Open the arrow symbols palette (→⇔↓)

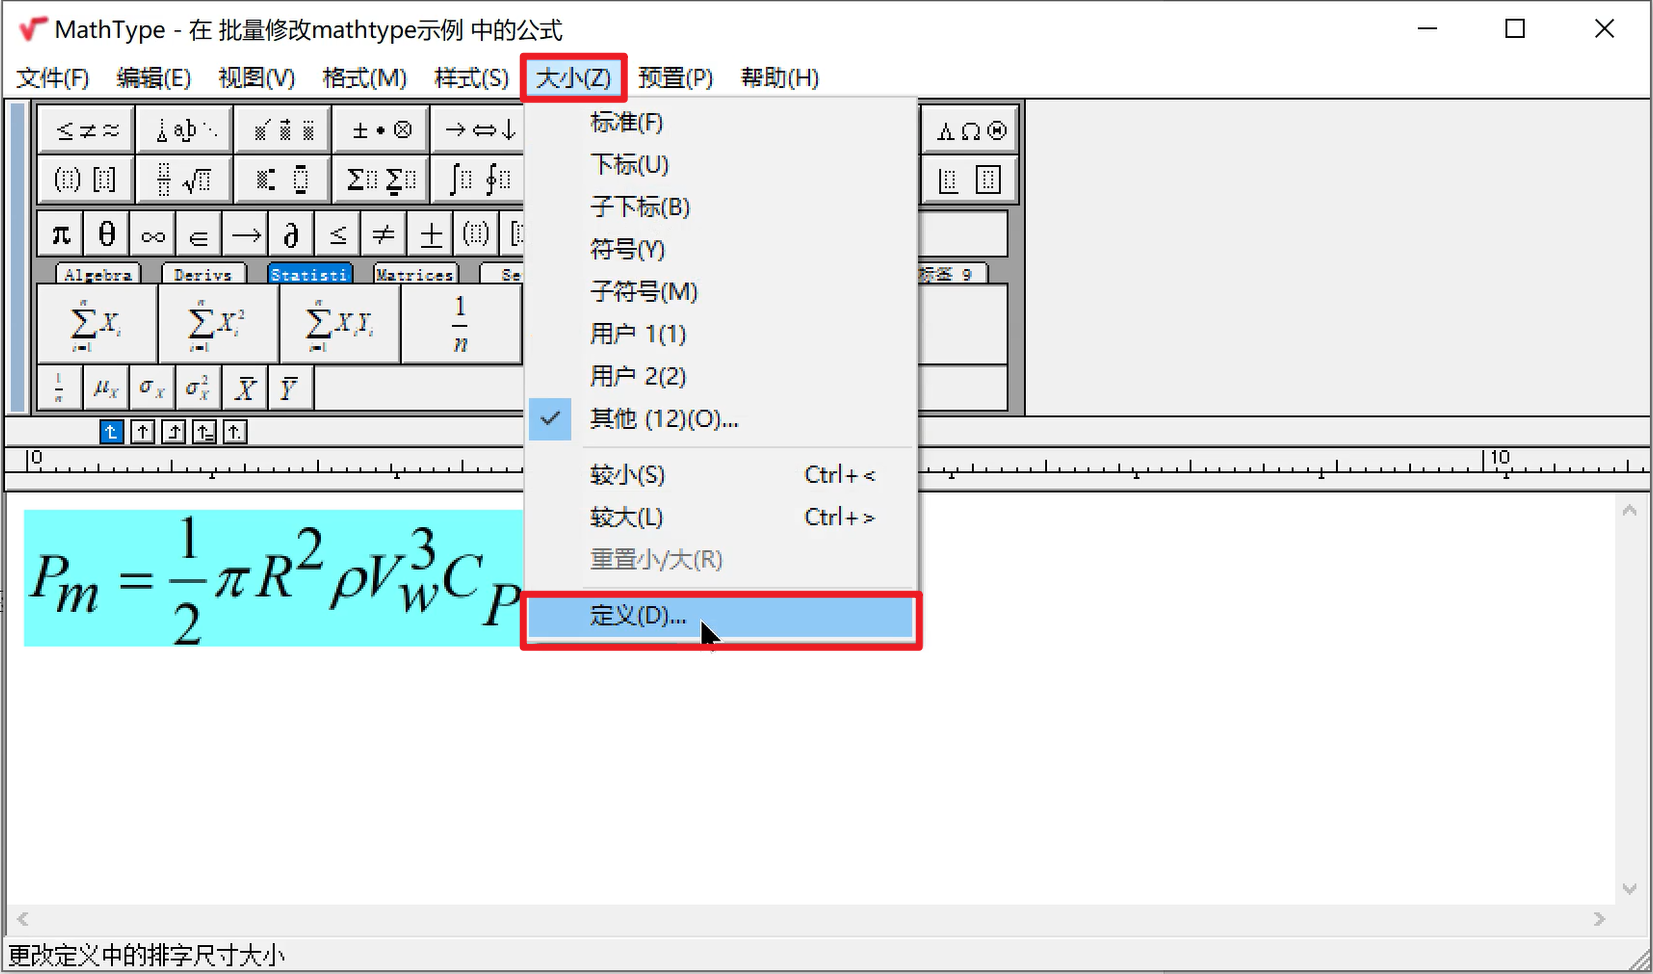point(479,130)
